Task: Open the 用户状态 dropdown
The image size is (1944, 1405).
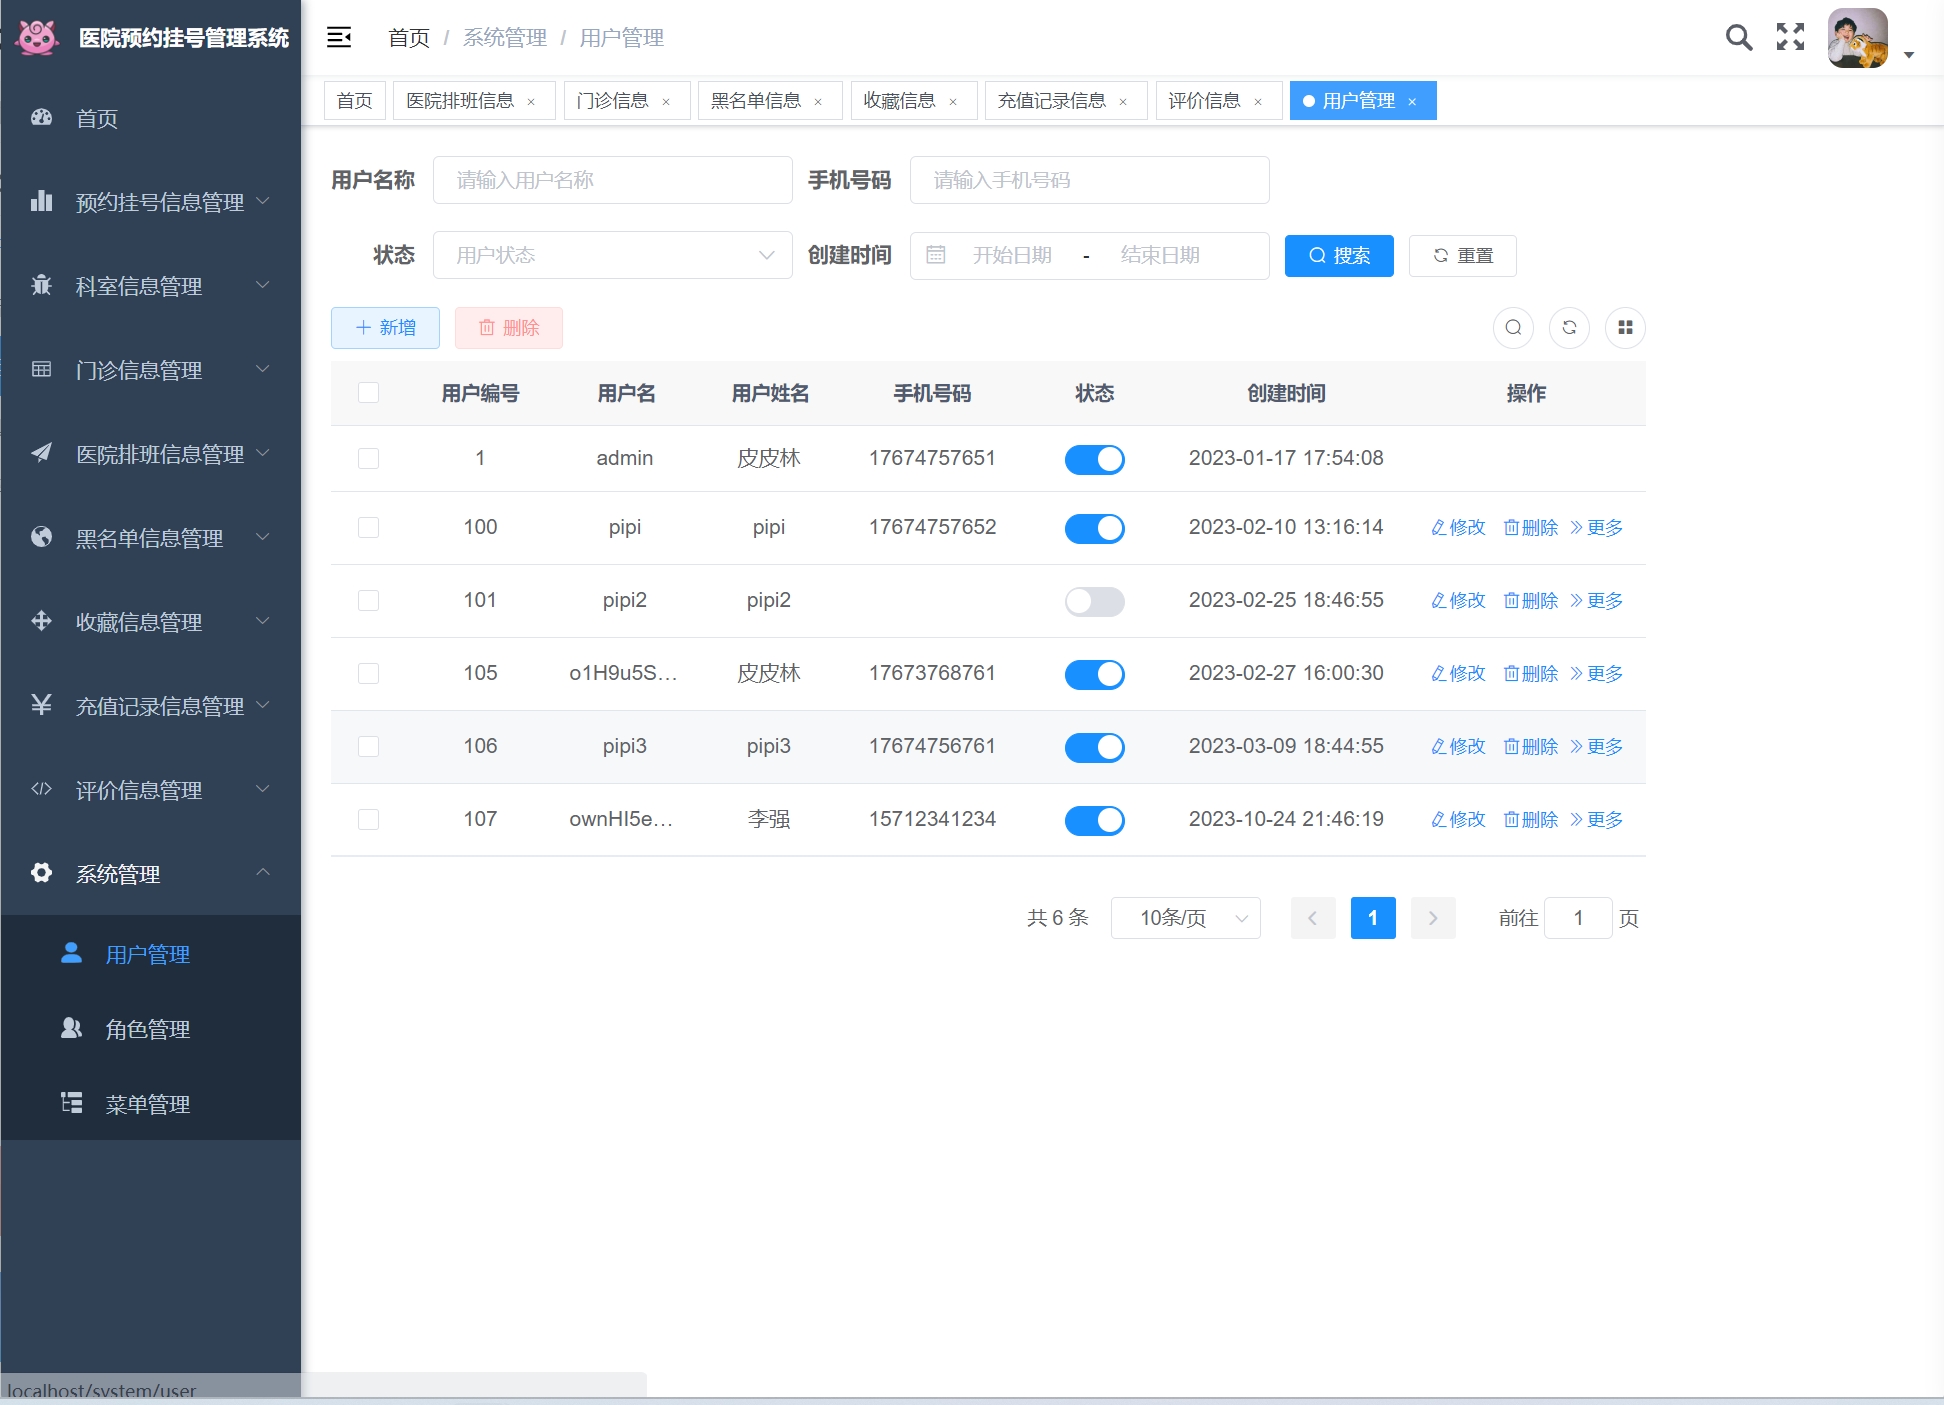Action: (612, 255)
